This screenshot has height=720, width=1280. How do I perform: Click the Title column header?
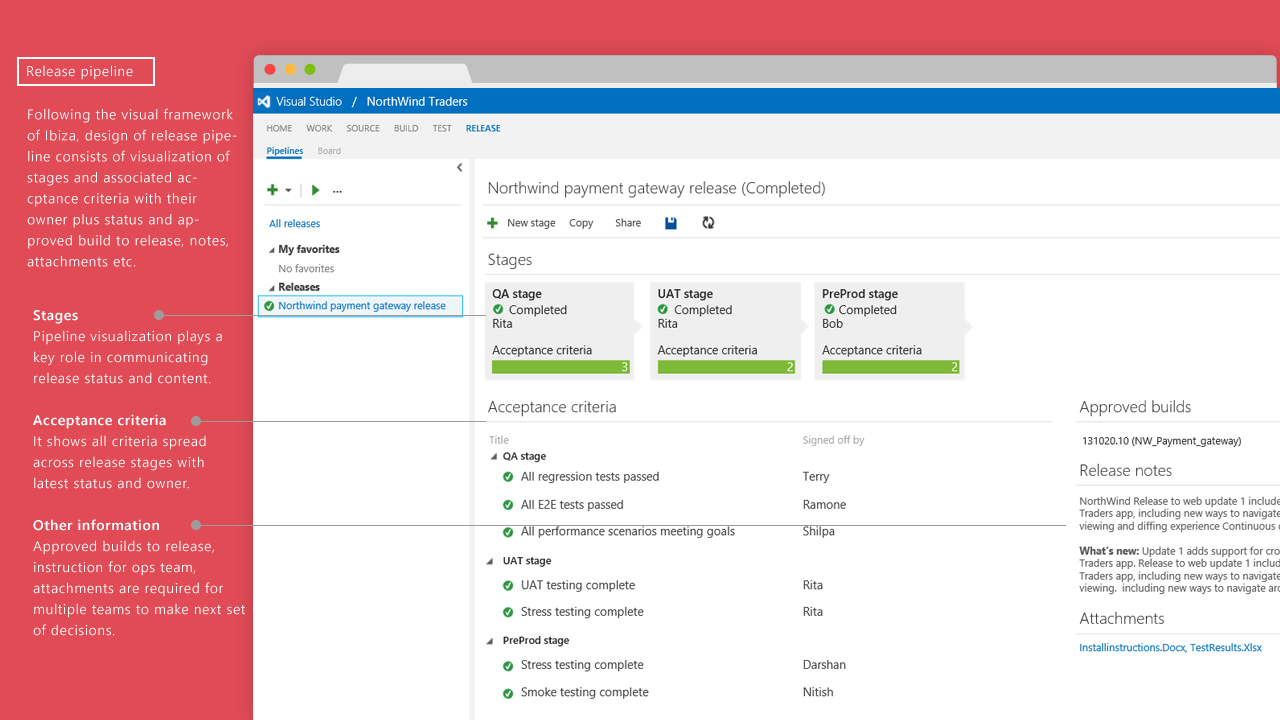499,440
